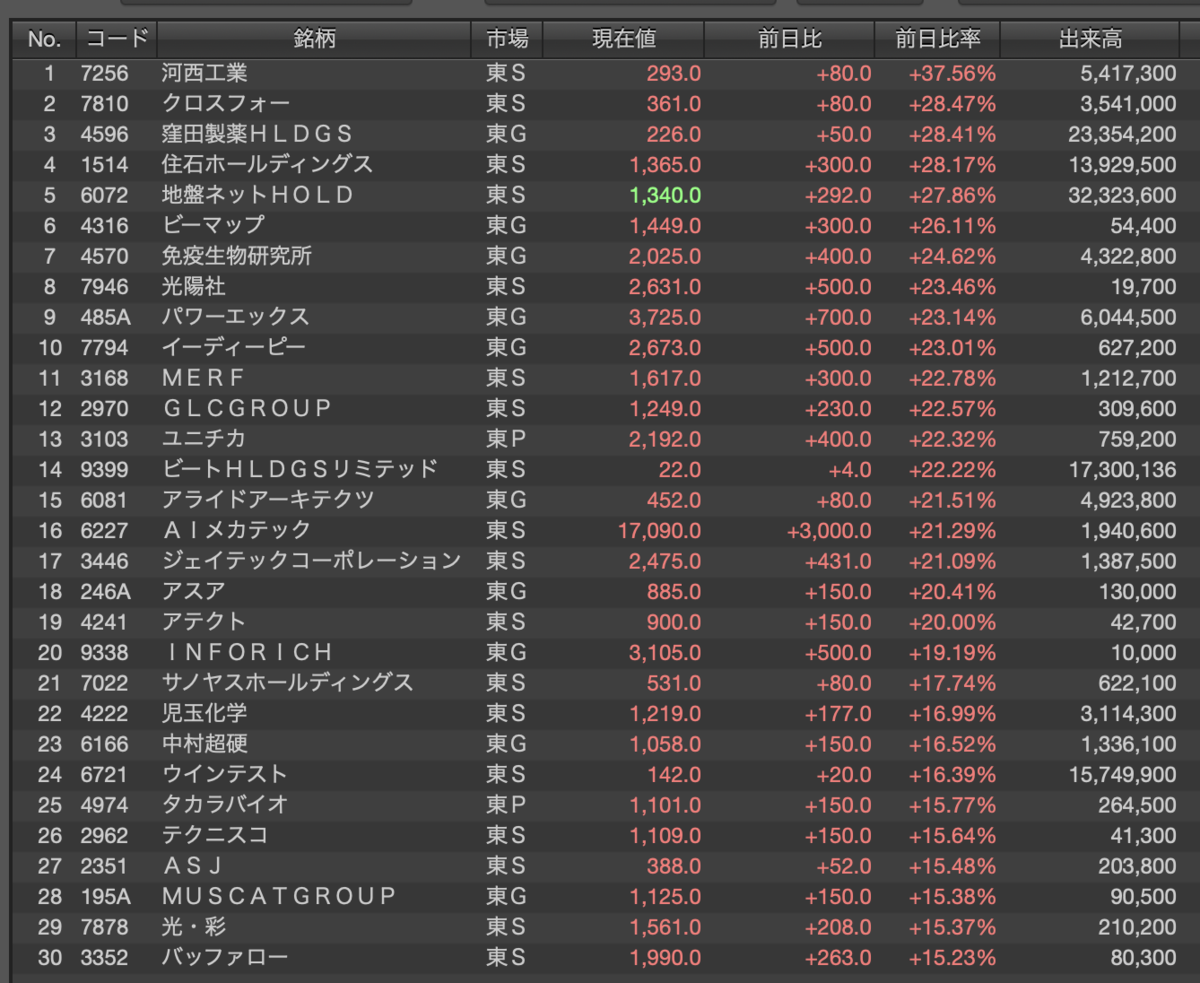Open 免疫生物研究所 stock entry
Viewport: 1200px width, 983px height.
click(x=237, y=256)
